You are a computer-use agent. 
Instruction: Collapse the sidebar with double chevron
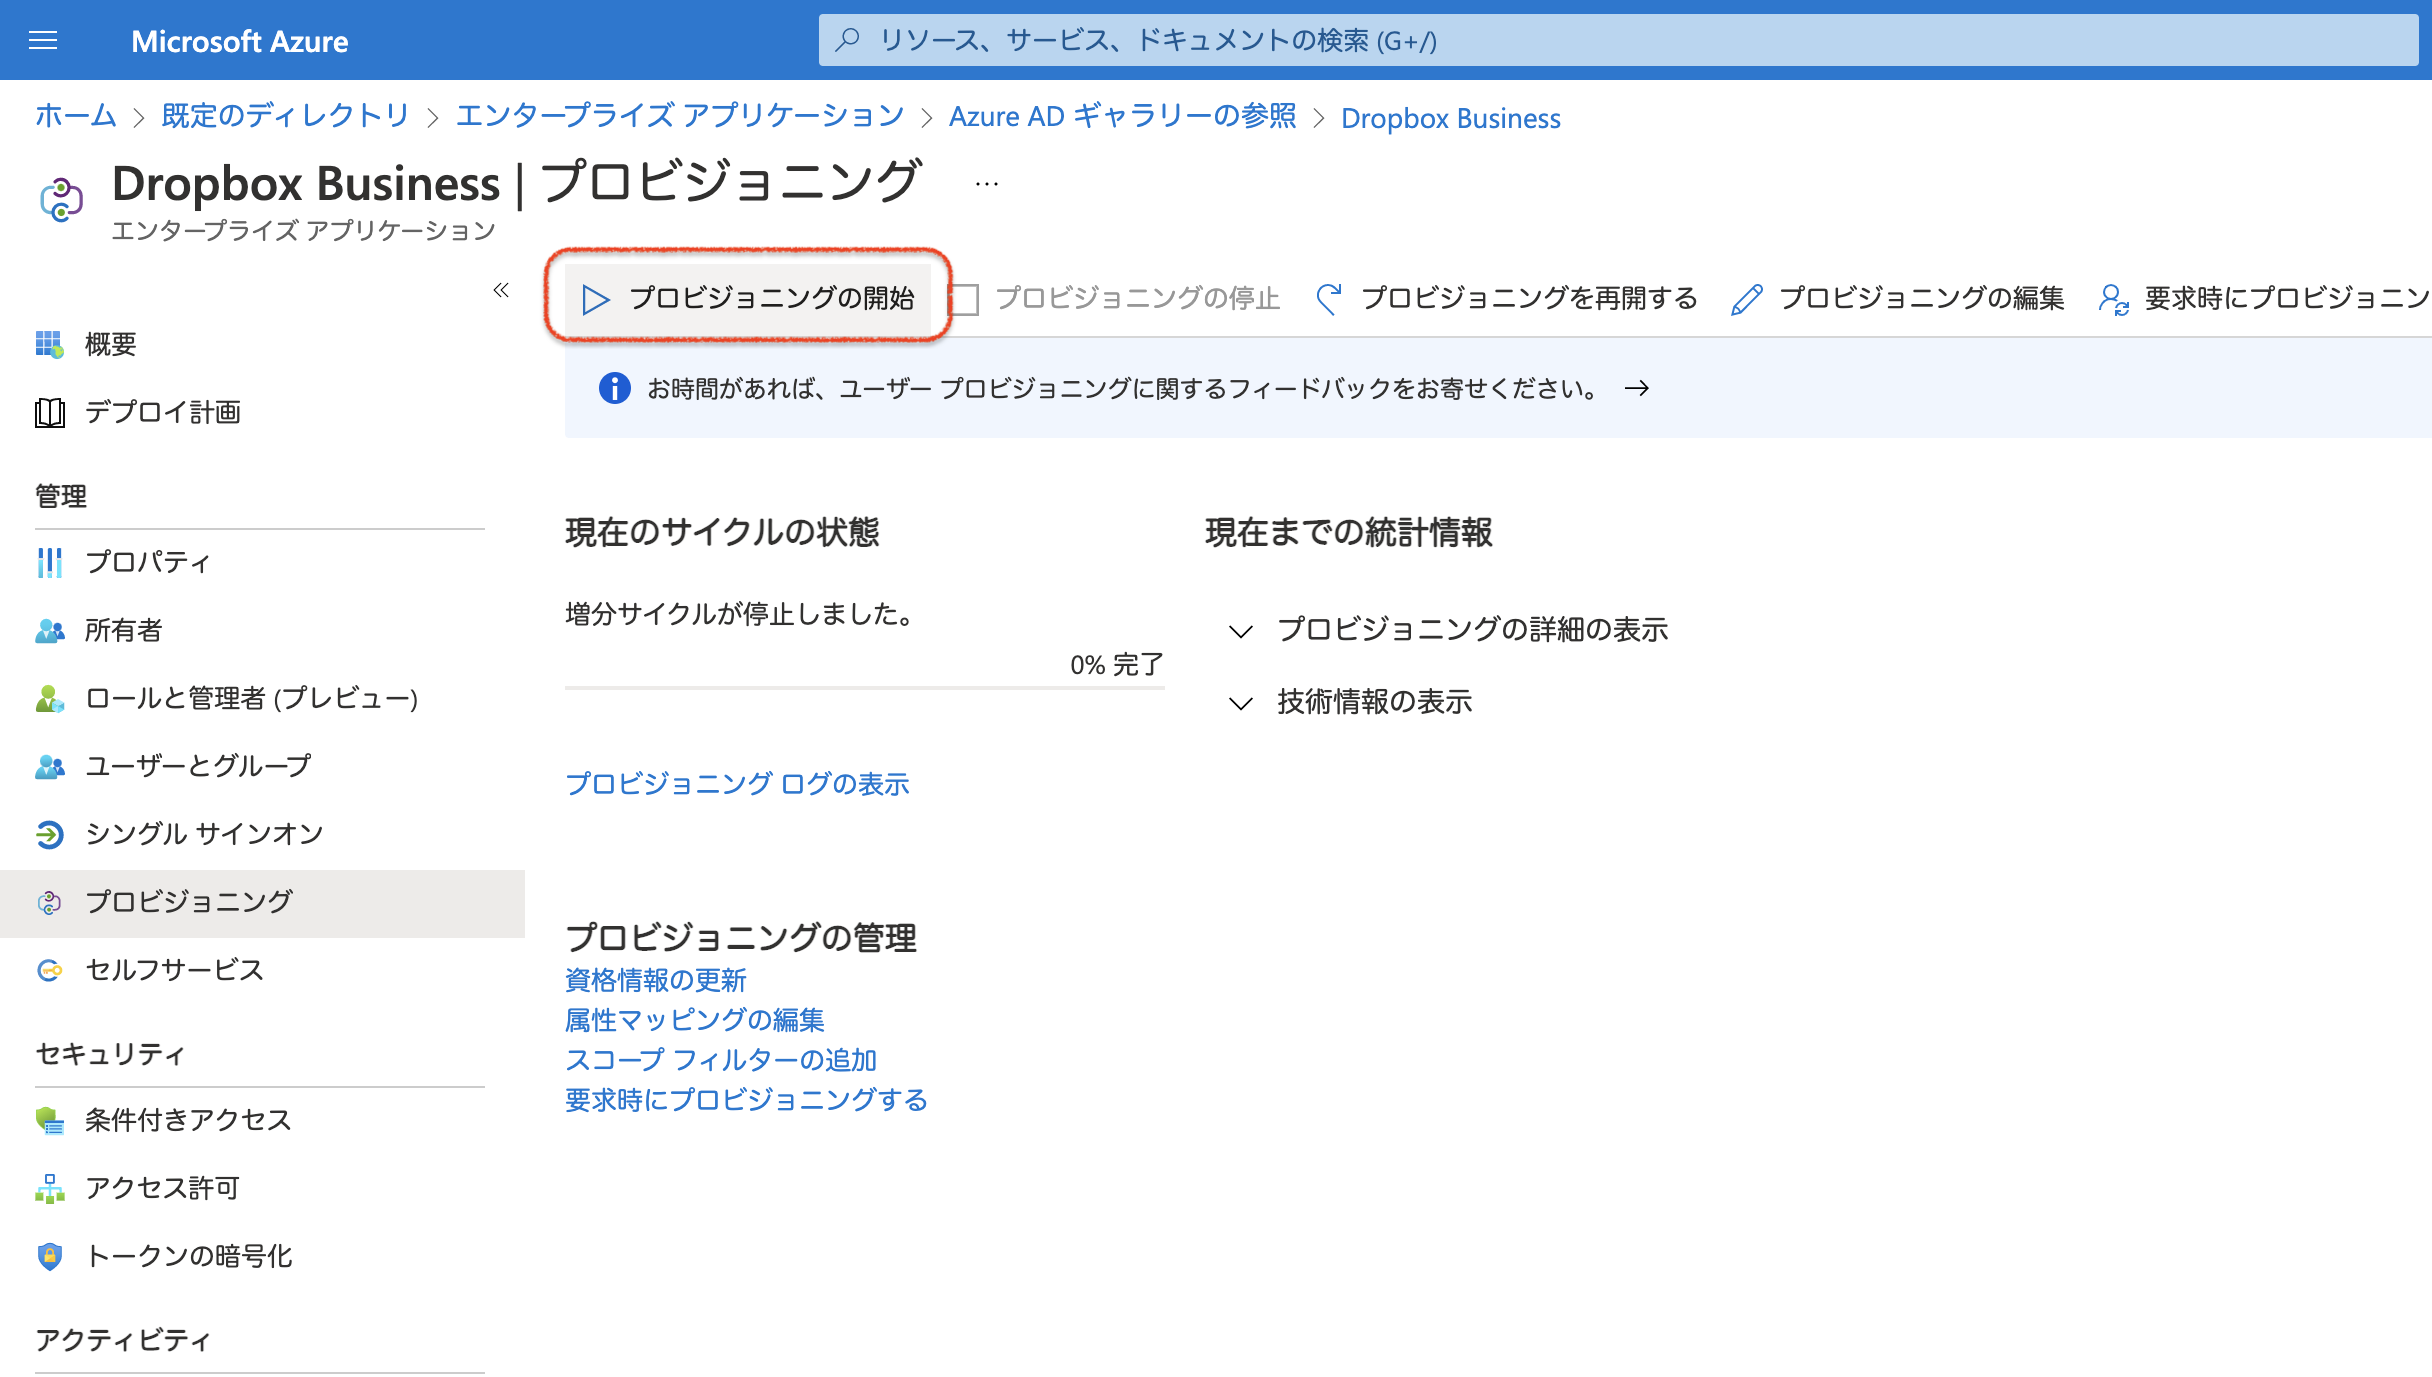501,290
